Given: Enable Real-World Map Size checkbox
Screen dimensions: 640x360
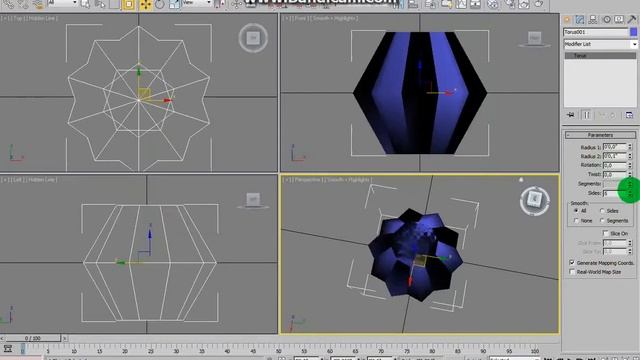Looking at the screenshot, I should 572,271.
